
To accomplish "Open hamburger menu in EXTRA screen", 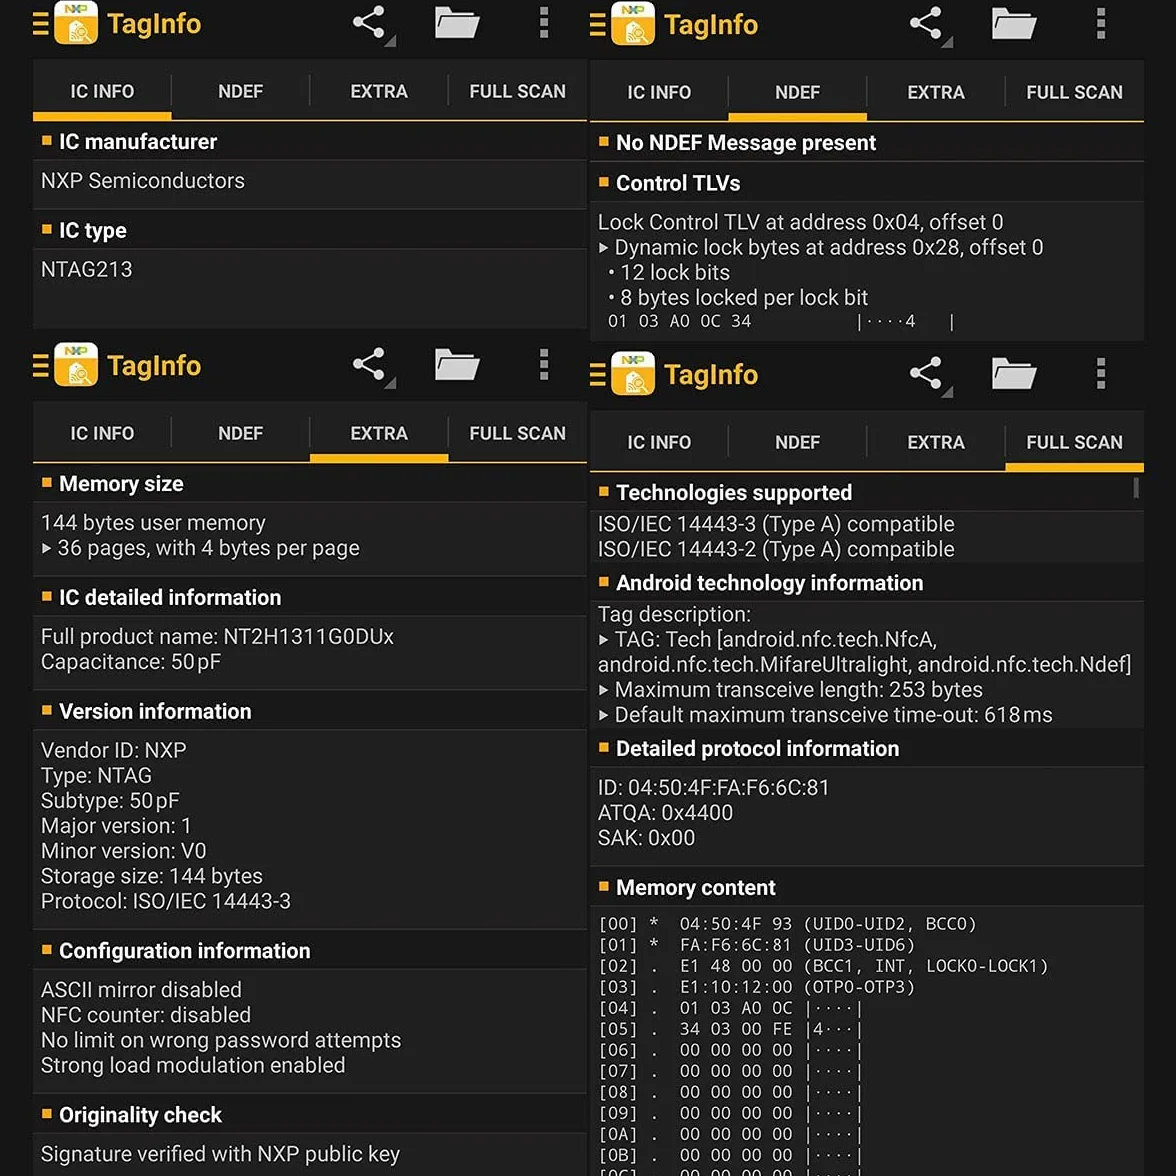I will coord(40,366).
